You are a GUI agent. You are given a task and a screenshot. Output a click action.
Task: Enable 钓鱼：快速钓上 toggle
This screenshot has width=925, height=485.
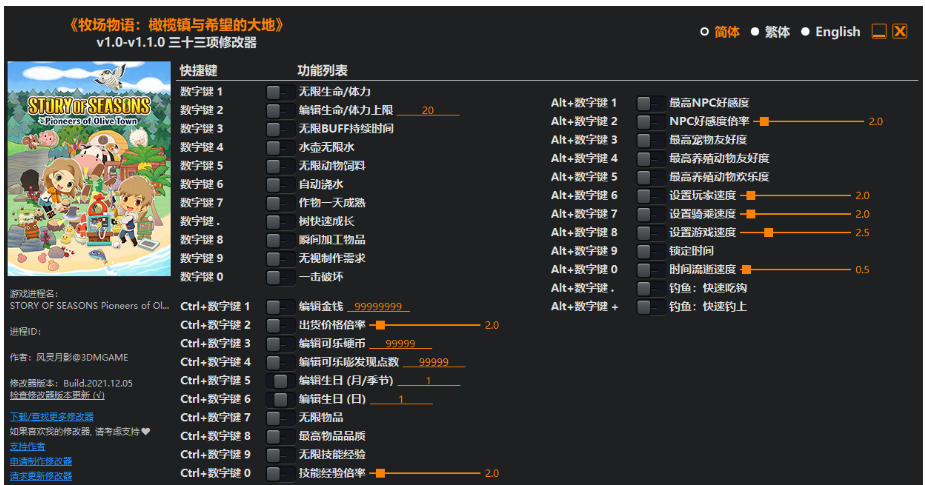click(x=650, y=307)
